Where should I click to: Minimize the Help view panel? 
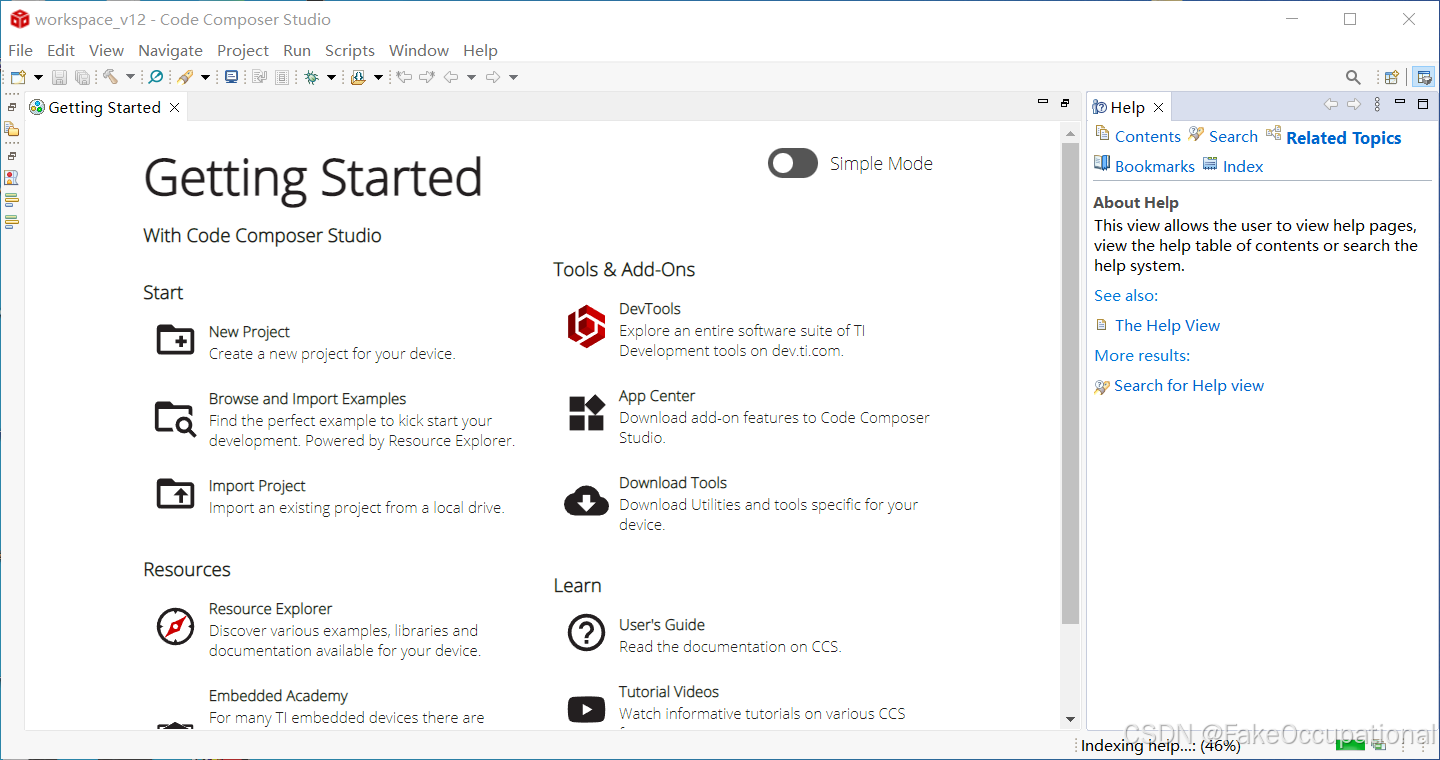click(x=1401, y=102)
